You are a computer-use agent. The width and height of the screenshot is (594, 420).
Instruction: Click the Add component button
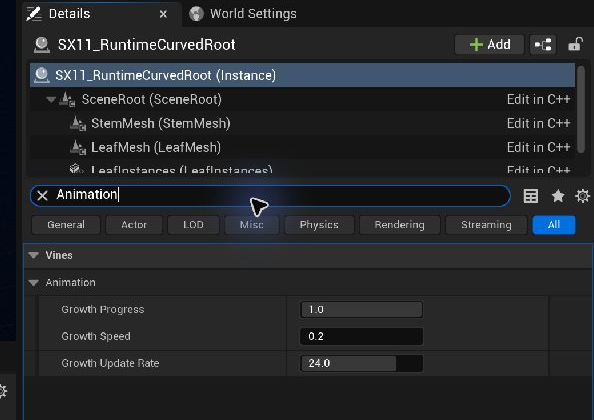(489, 45)
